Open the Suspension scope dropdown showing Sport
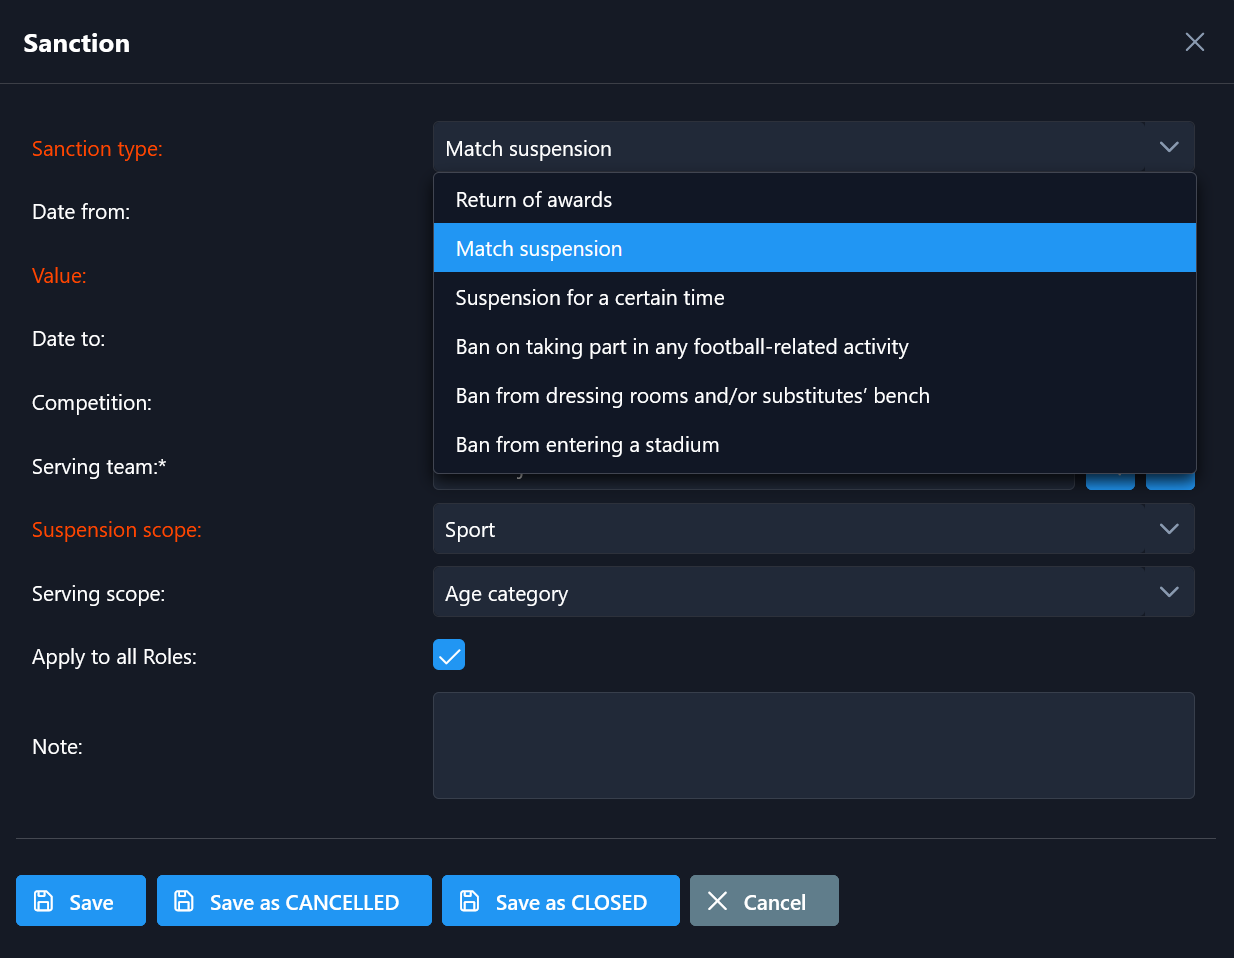 pyautogui.click(x=788, y=529)
